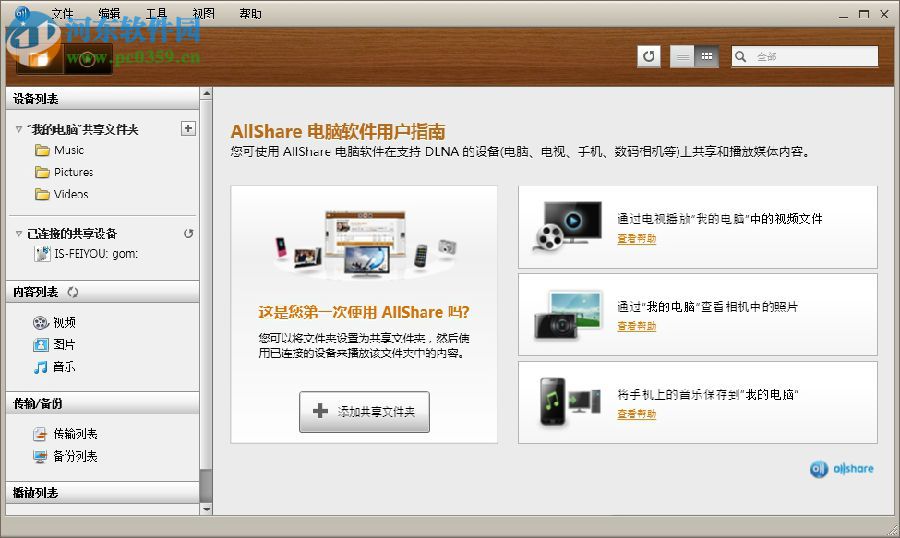This screenshot has width=900, height=538.
Task: Click the picture category icon
Action: pyautogui.click(x=41, y=345)
